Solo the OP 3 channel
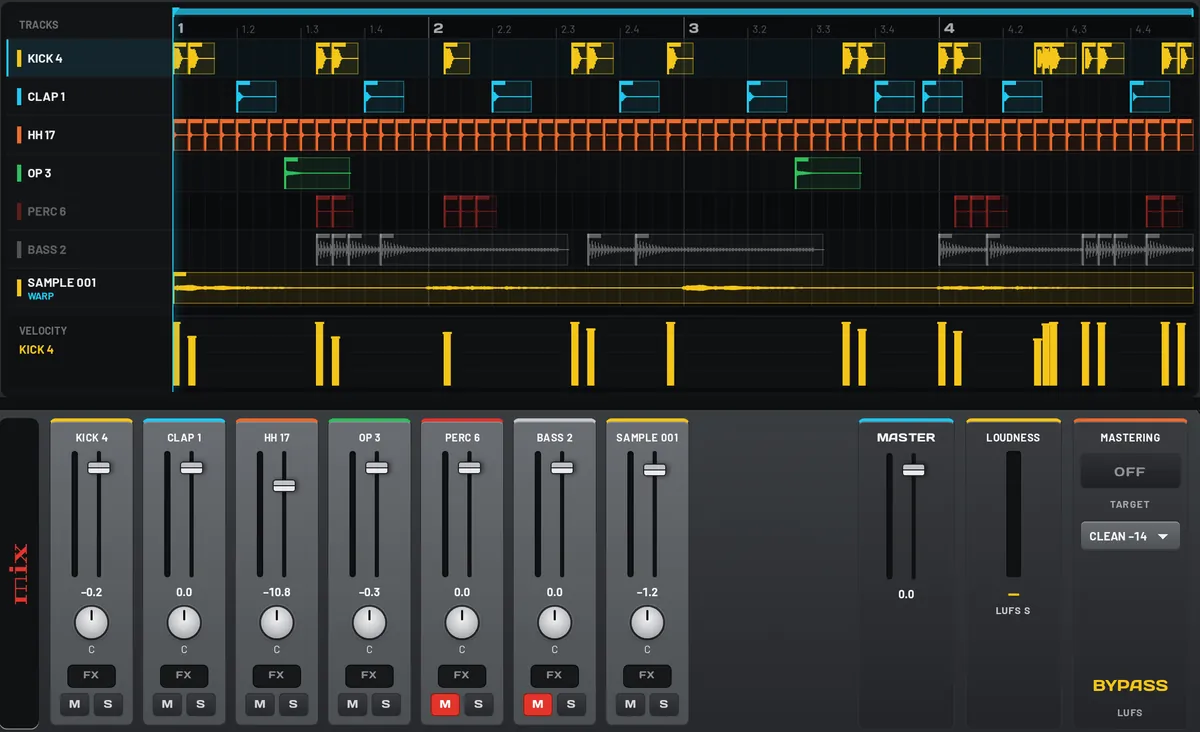Screen dimensions: 1200x732 point(385,704)
